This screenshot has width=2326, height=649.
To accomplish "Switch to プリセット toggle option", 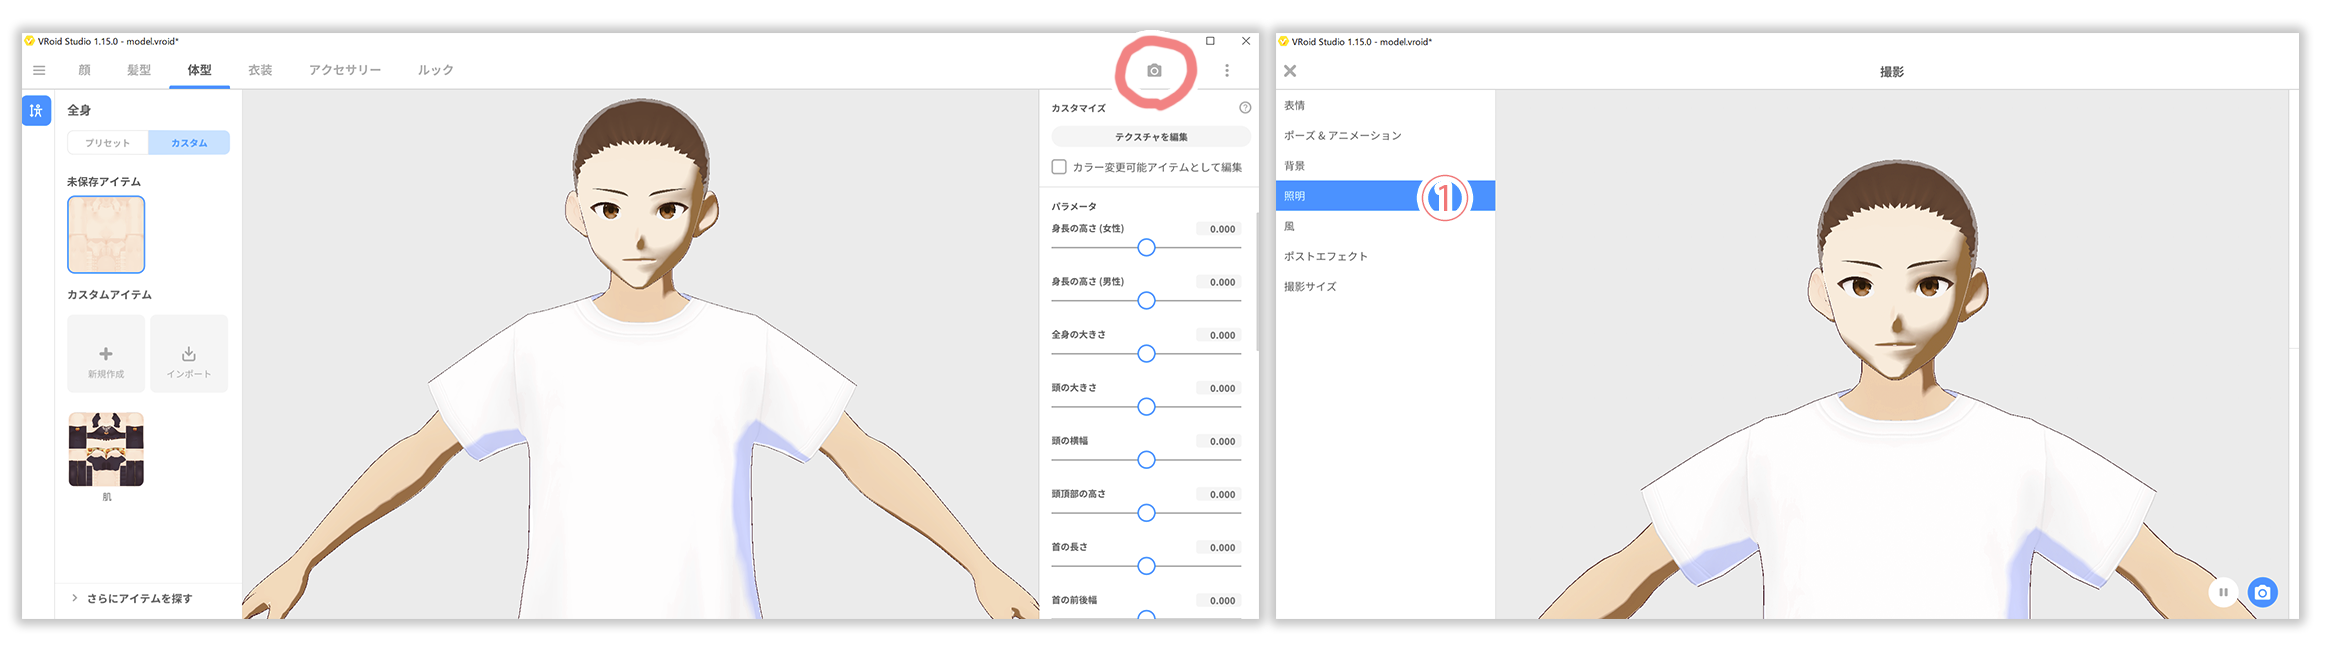I will [108, 143].
